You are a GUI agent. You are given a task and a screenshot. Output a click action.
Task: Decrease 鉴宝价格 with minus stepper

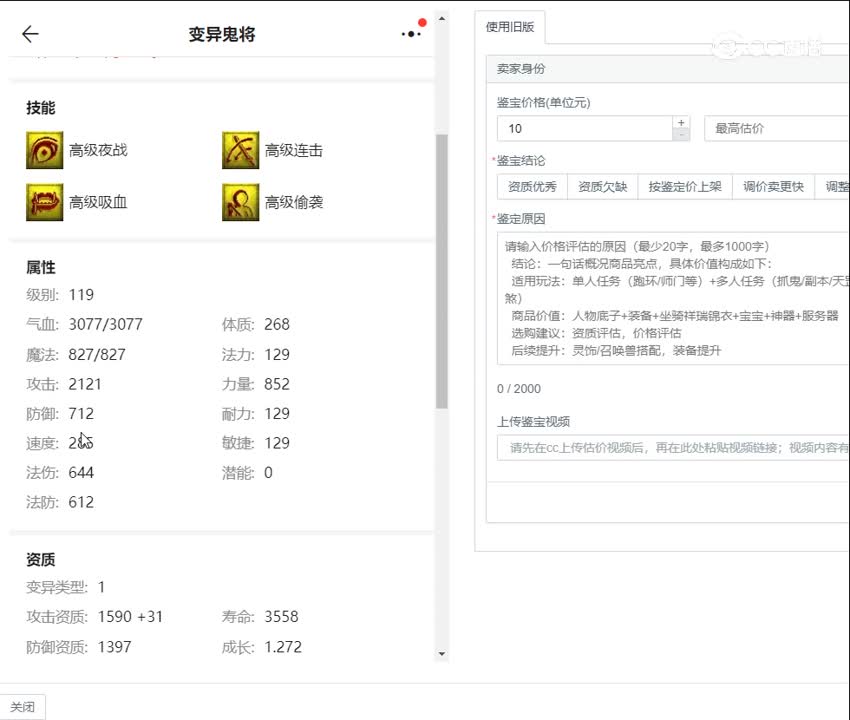(681, 134)
